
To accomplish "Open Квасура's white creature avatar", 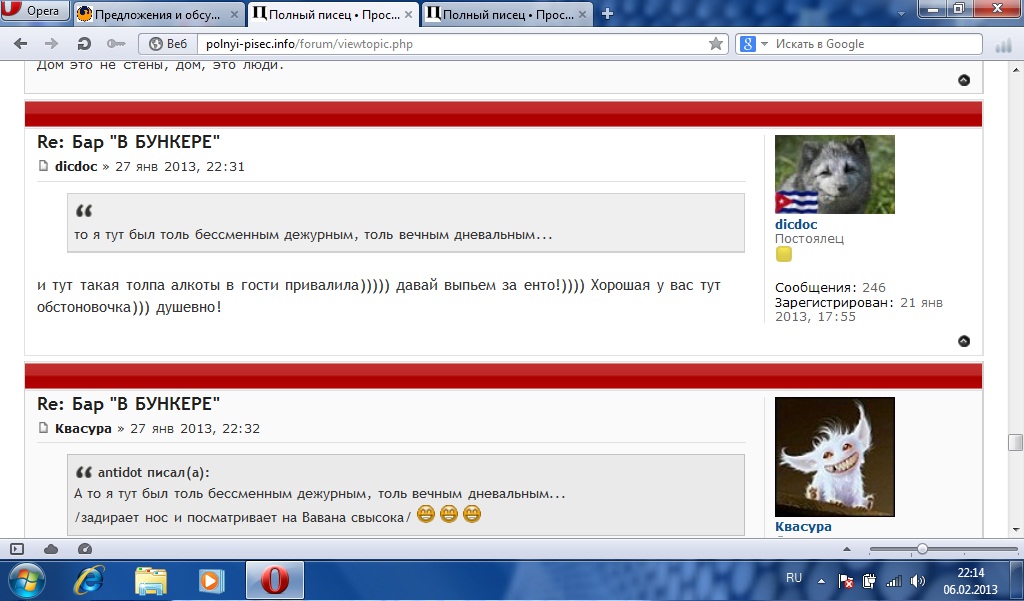I will pos(835,457).
